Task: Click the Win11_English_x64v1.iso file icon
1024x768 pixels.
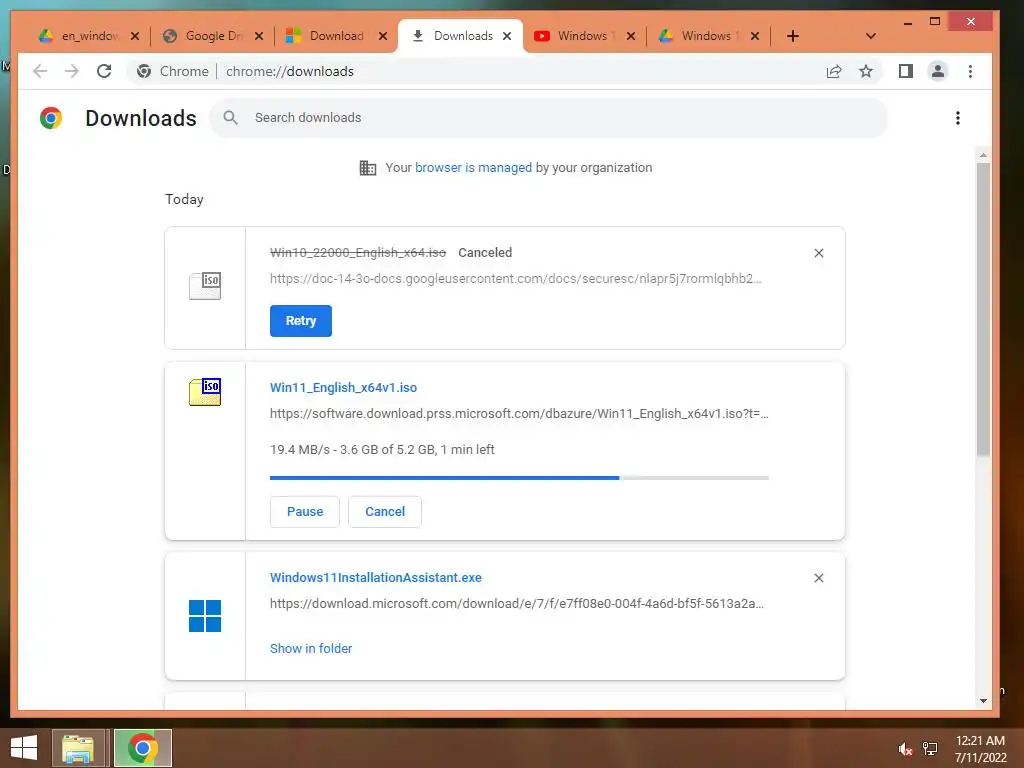Action: click(x=205, y=392)
